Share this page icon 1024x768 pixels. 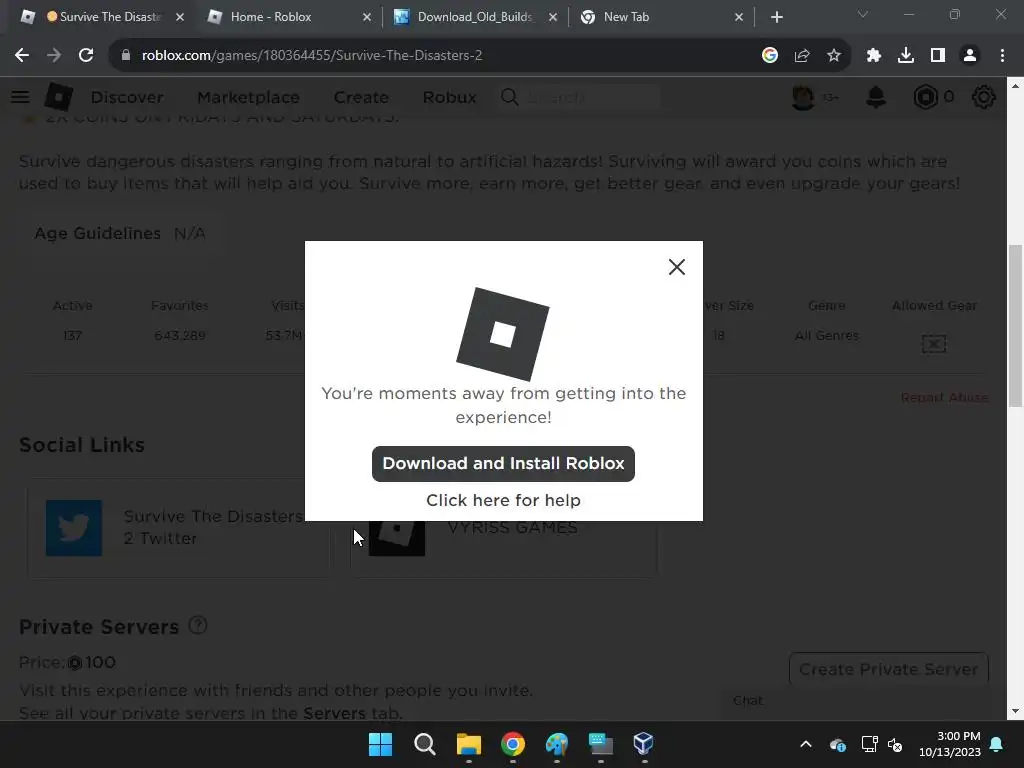(x=802, y=56)
